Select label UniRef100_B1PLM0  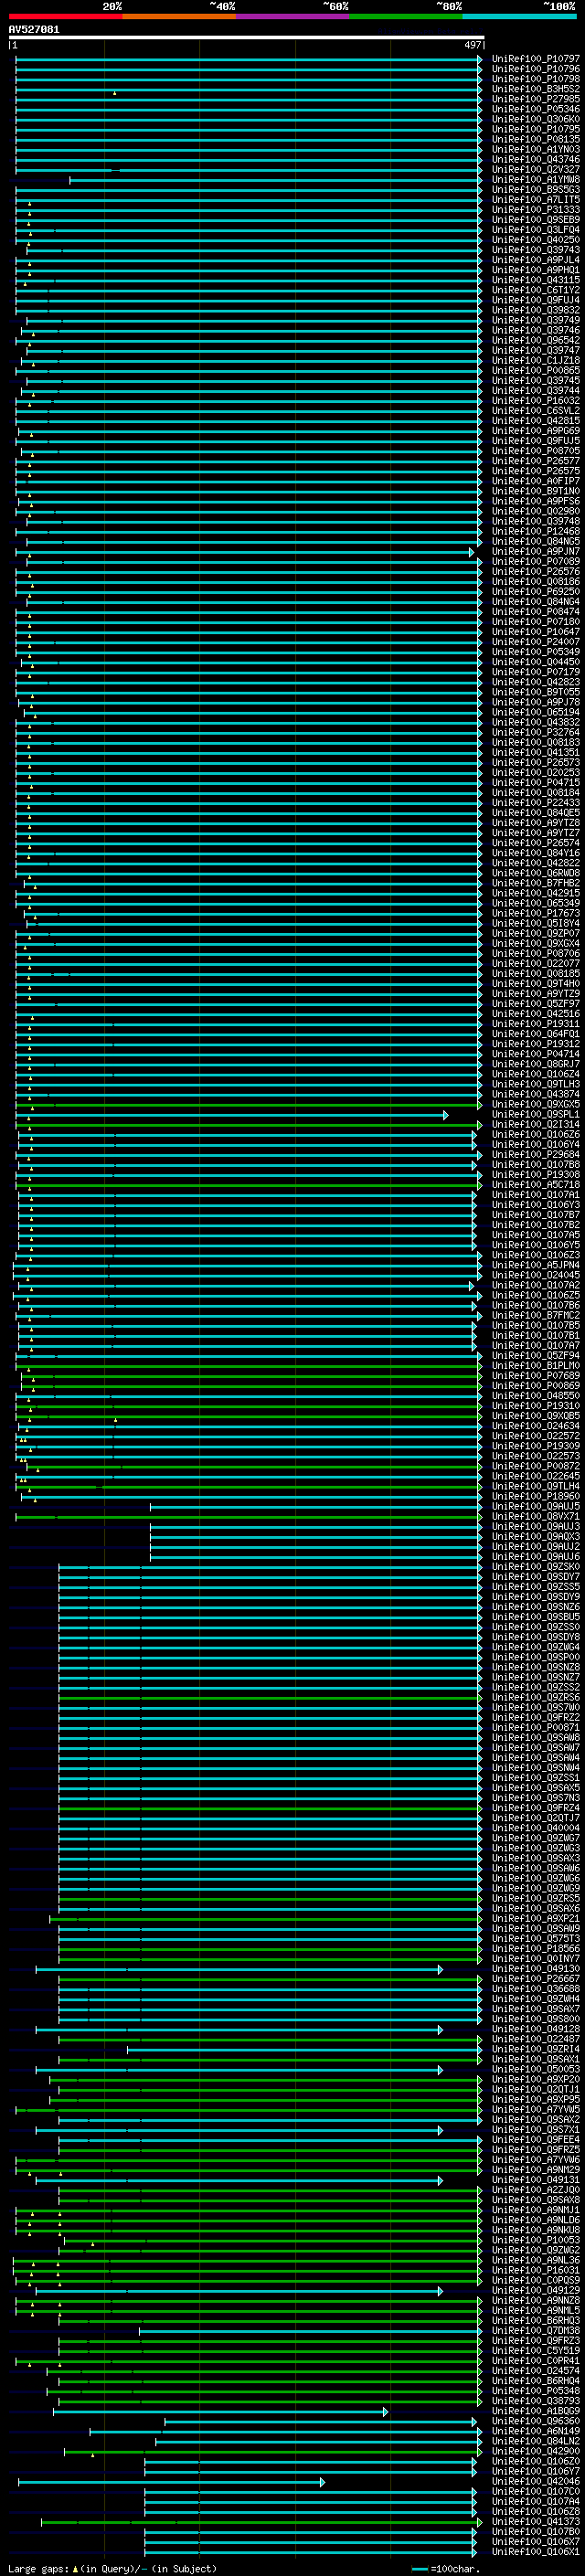pyautogui.click(x=536, y=1365)
